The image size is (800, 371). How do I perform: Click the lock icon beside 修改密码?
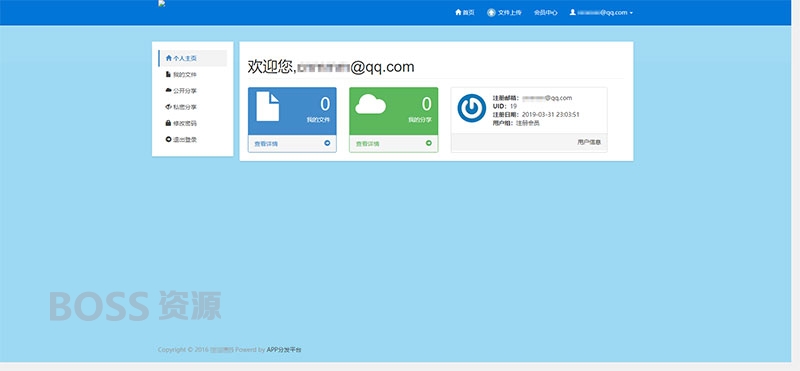(x=168, y=123)
